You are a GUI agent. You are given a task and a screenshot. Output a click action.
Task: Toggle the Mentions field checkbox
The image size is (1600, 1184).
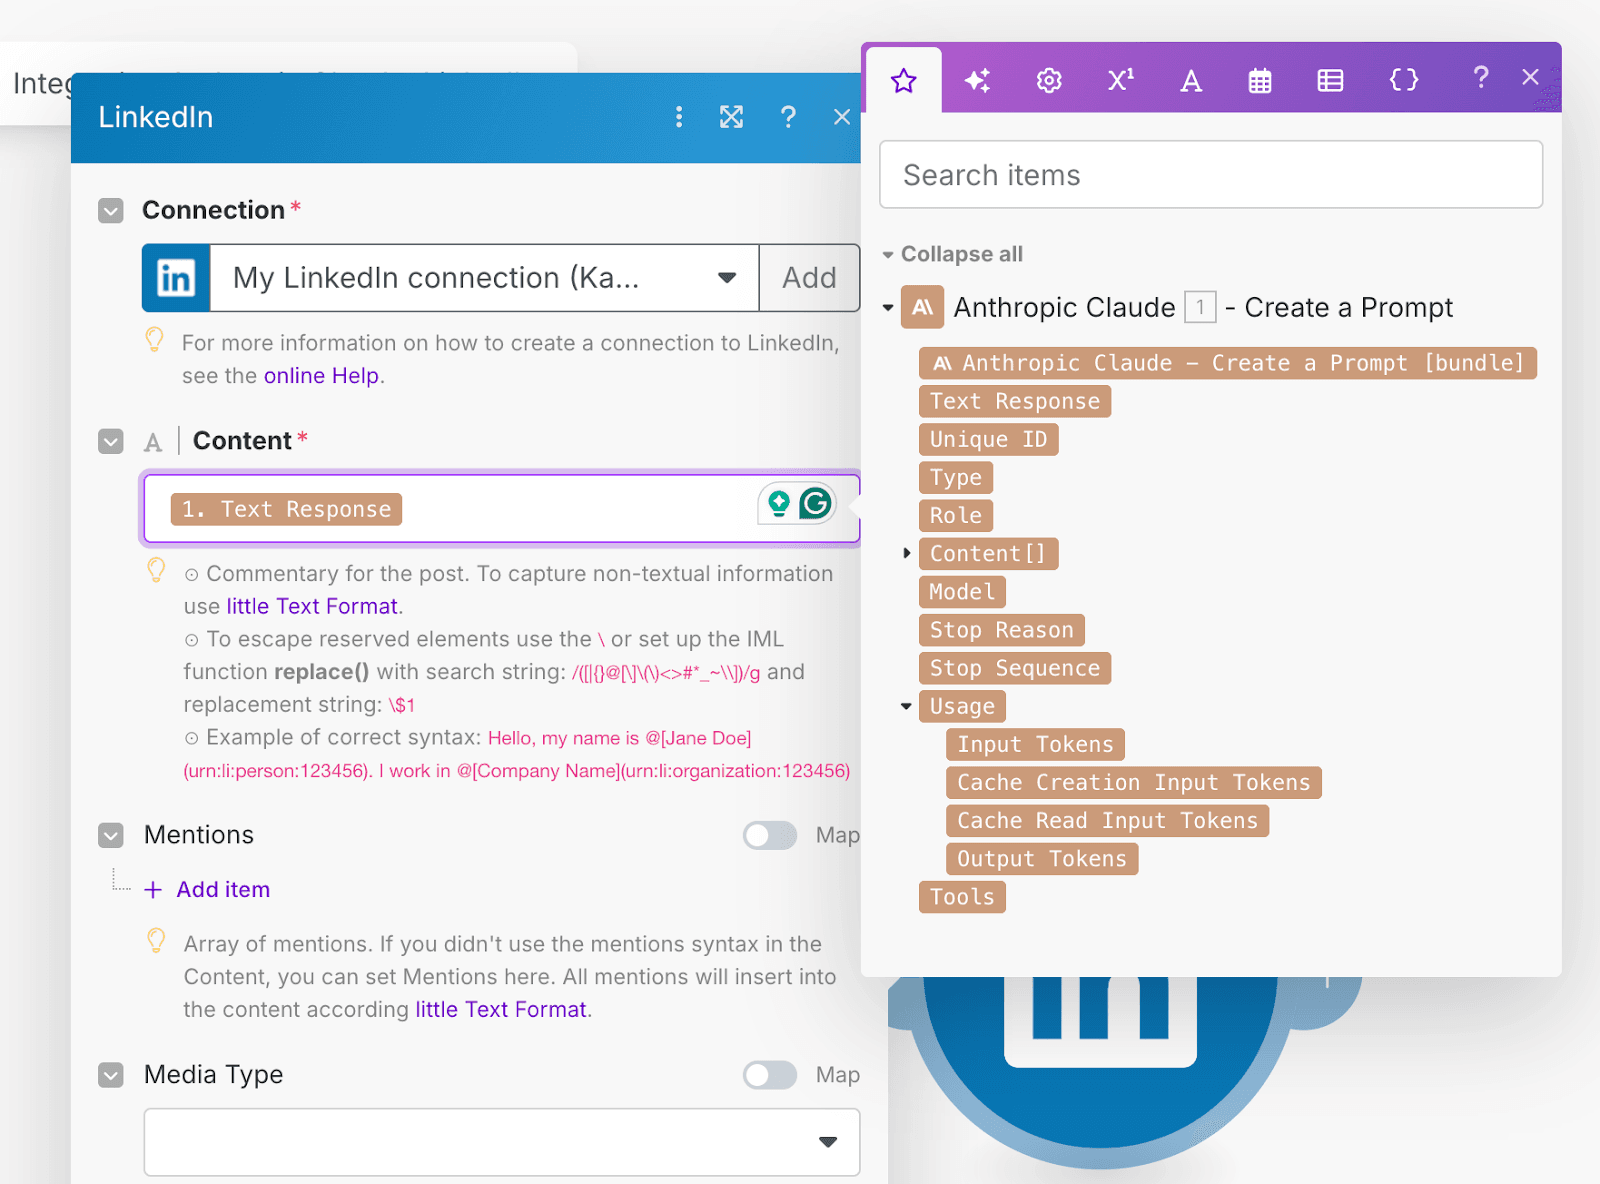111,835
